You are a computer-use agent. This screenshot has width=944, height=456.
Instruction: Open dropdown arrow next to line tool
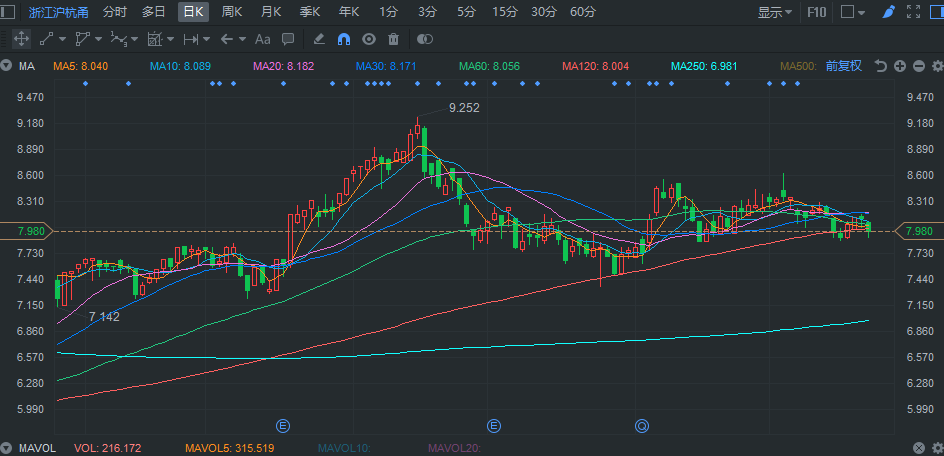63,39
